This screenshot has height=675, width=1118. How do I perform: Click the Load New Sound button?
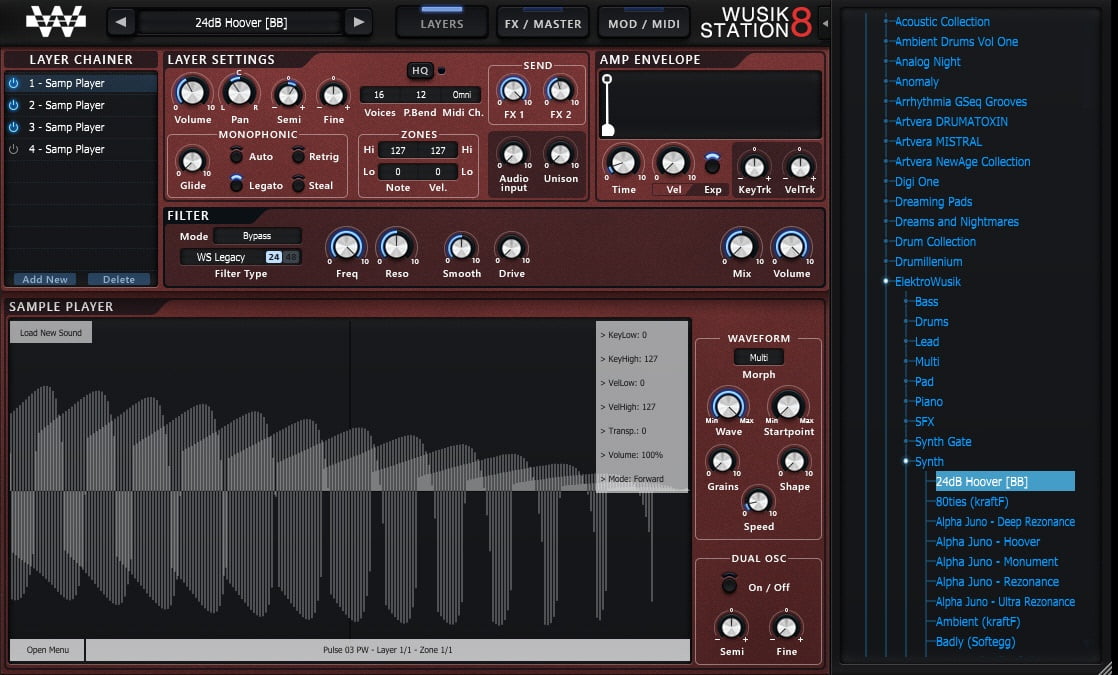(51, 333)
